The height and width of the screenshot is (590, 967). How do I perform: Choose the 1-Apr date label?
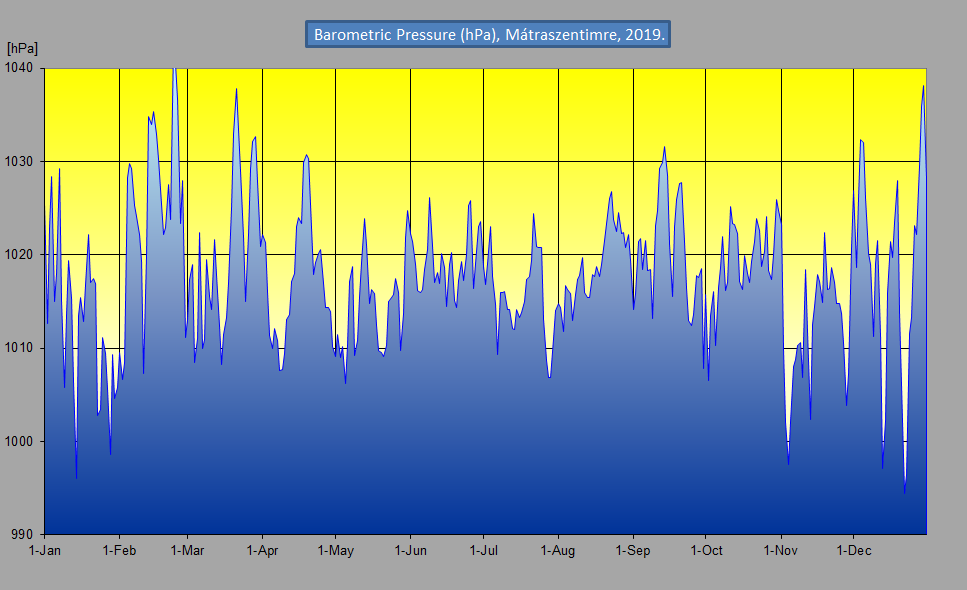click(262, 551)
